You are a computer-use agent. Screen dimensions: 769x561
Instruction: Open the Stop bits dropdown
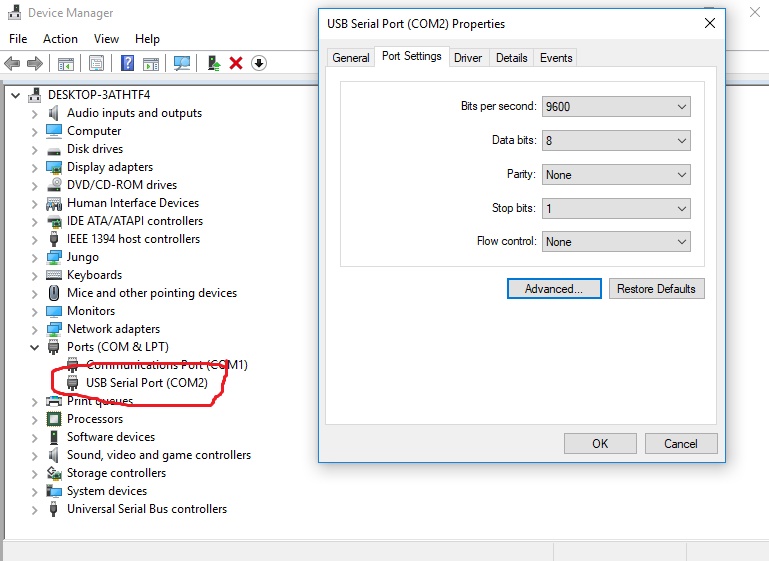click(x=616, y=208)
